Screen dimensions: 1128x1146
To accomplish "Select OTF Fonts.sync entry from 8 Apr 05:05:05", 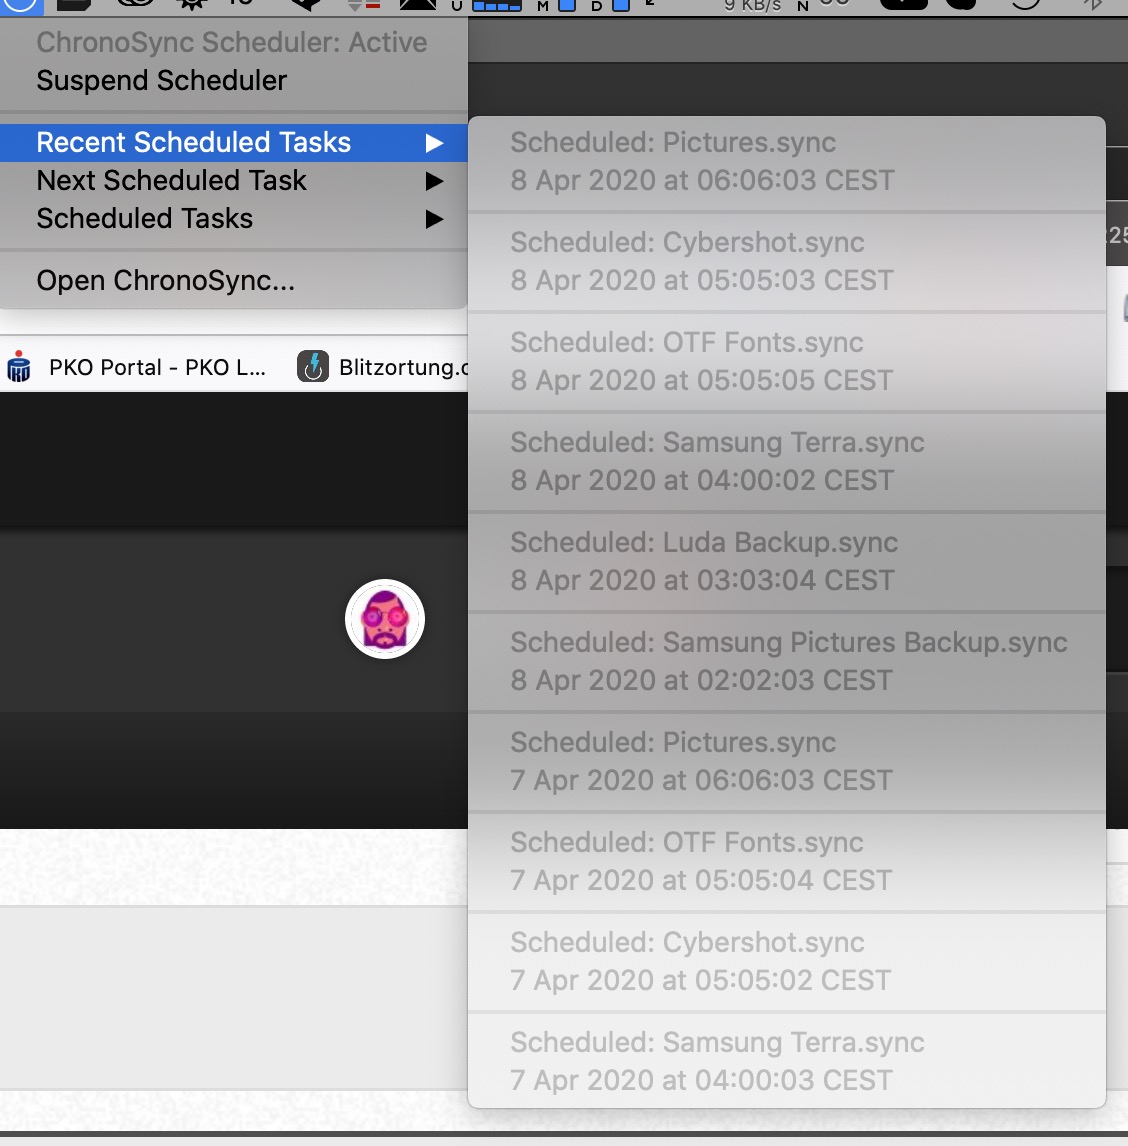I will click(x=787, y=362).
